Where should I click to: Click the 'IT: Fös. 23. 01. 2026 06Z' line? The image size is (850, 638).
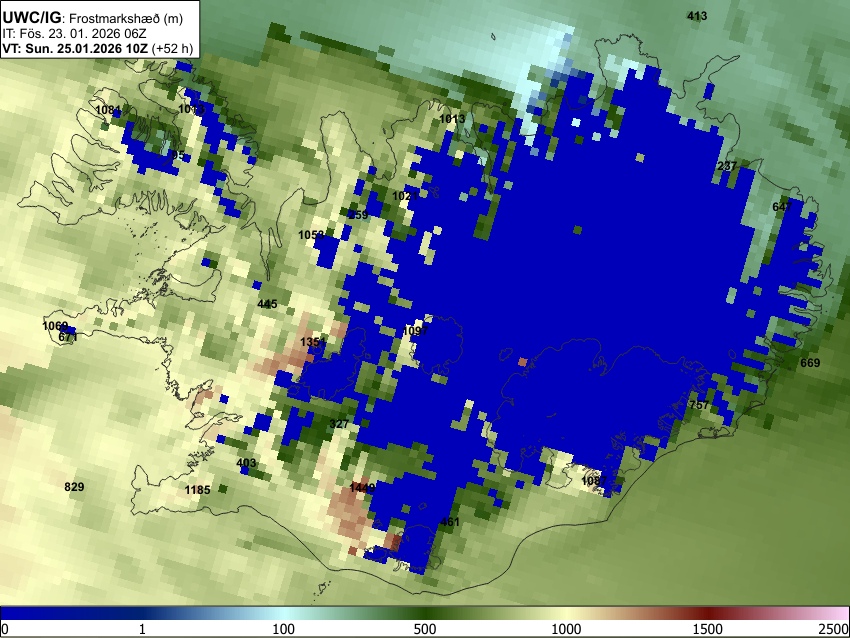(74, 34)
